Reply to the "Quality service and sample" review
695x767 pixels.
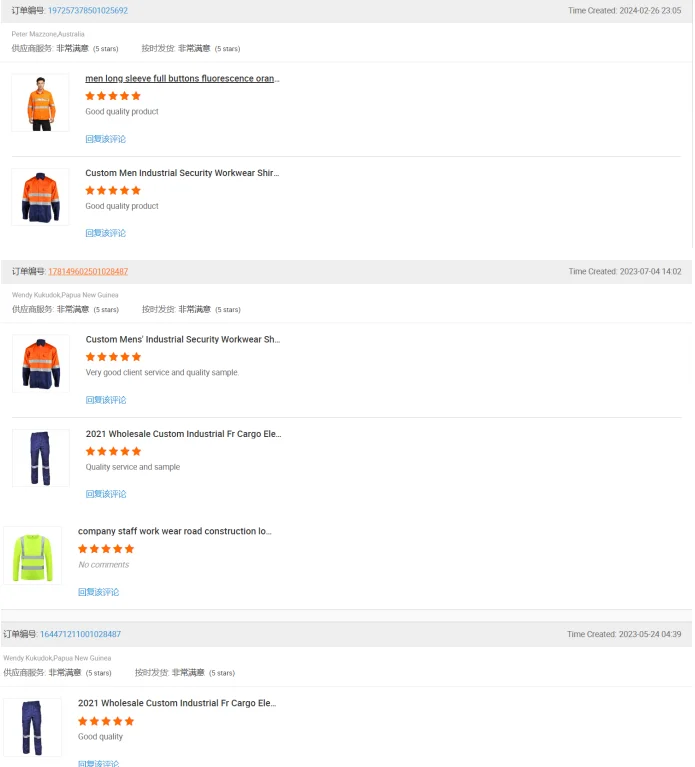click(106, 494)
